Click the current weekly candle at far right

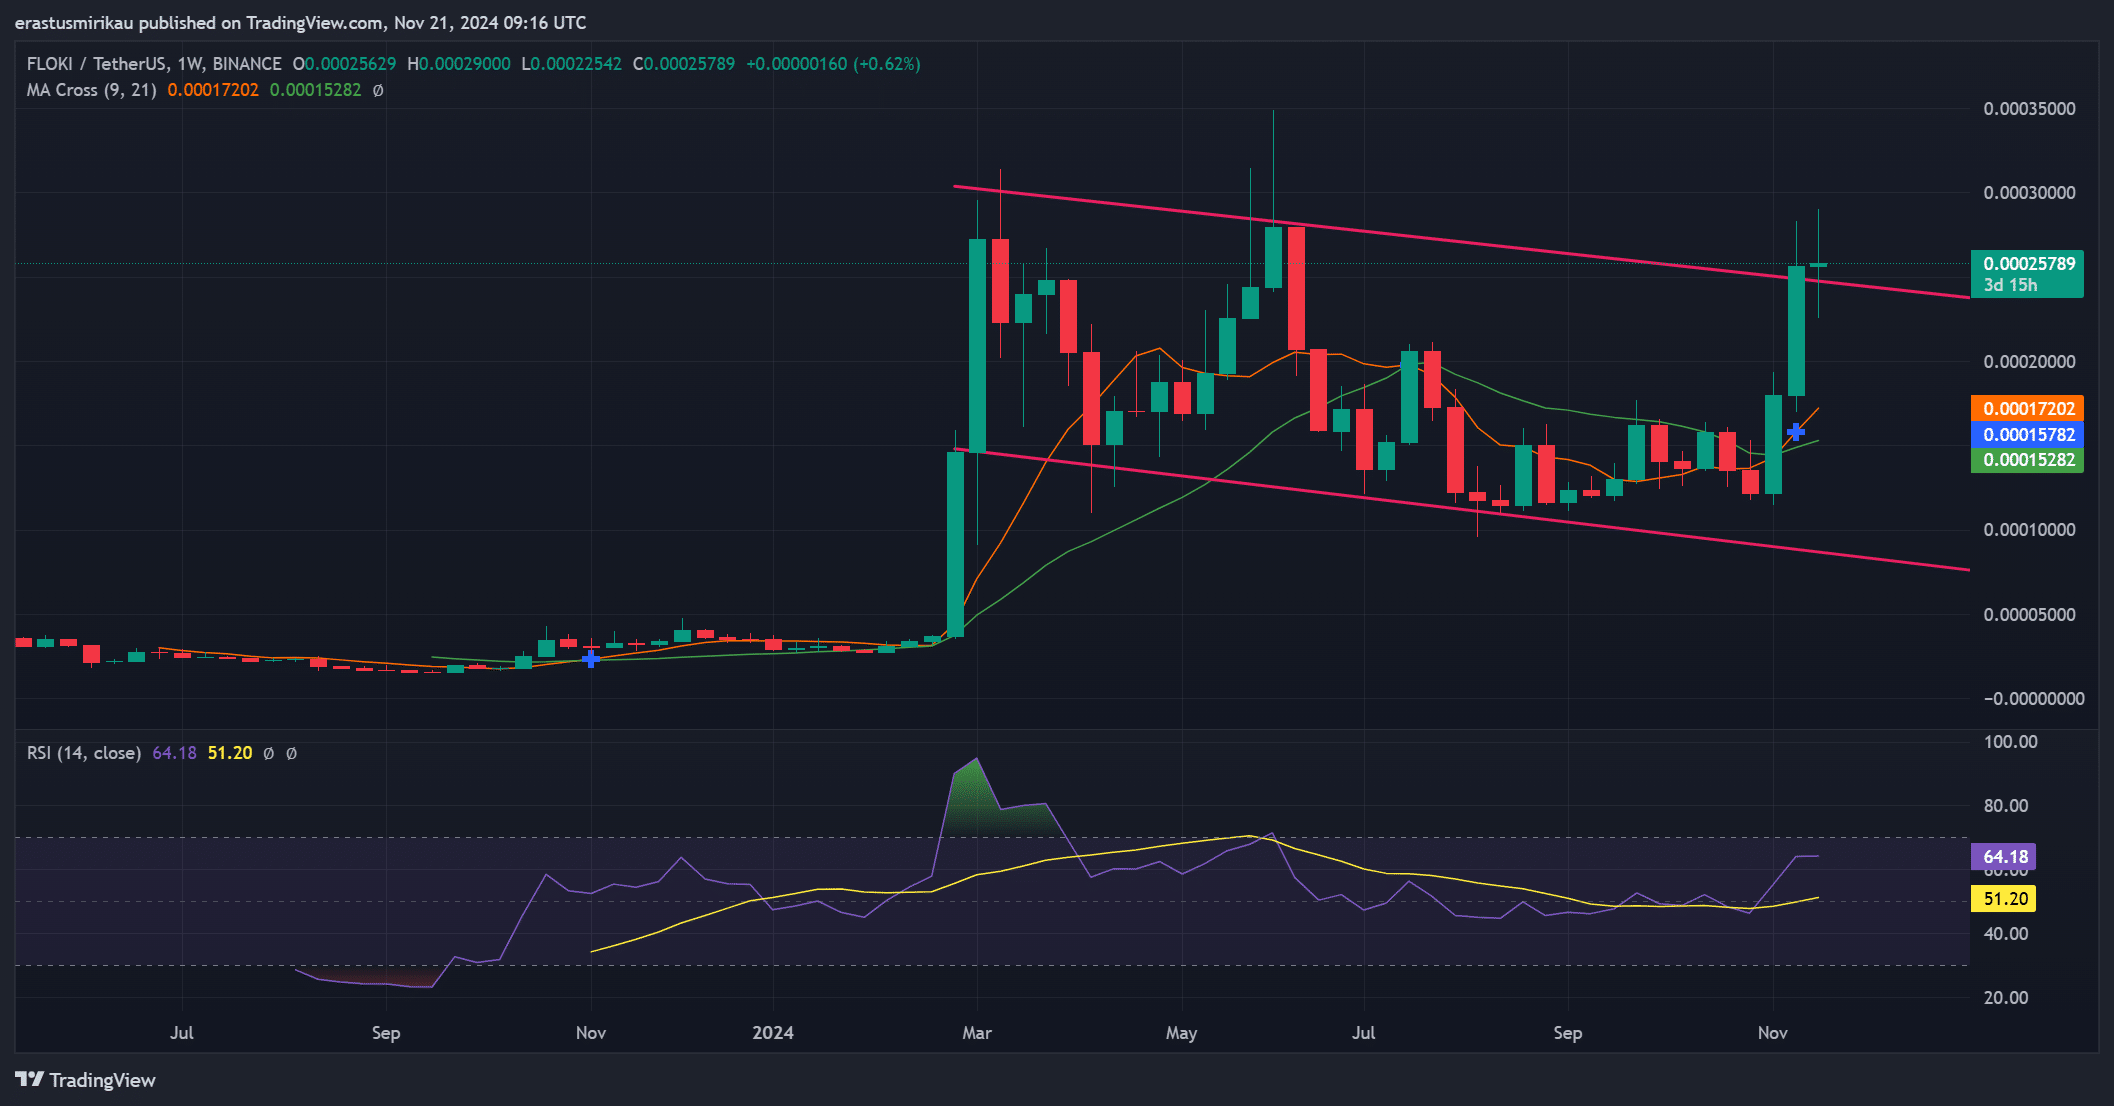(x=1818, y=265)
